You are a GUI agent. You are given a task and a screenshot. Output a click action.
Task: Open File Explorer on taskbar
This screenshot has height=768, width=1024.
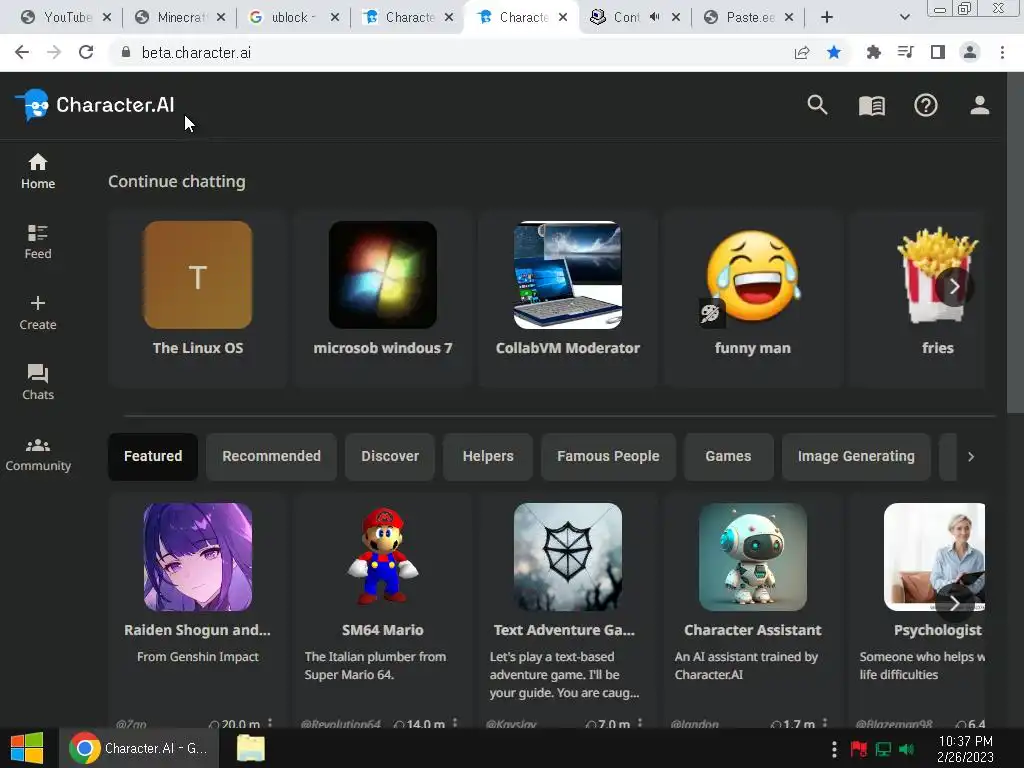pyautogui.click(x=251, y=748)
